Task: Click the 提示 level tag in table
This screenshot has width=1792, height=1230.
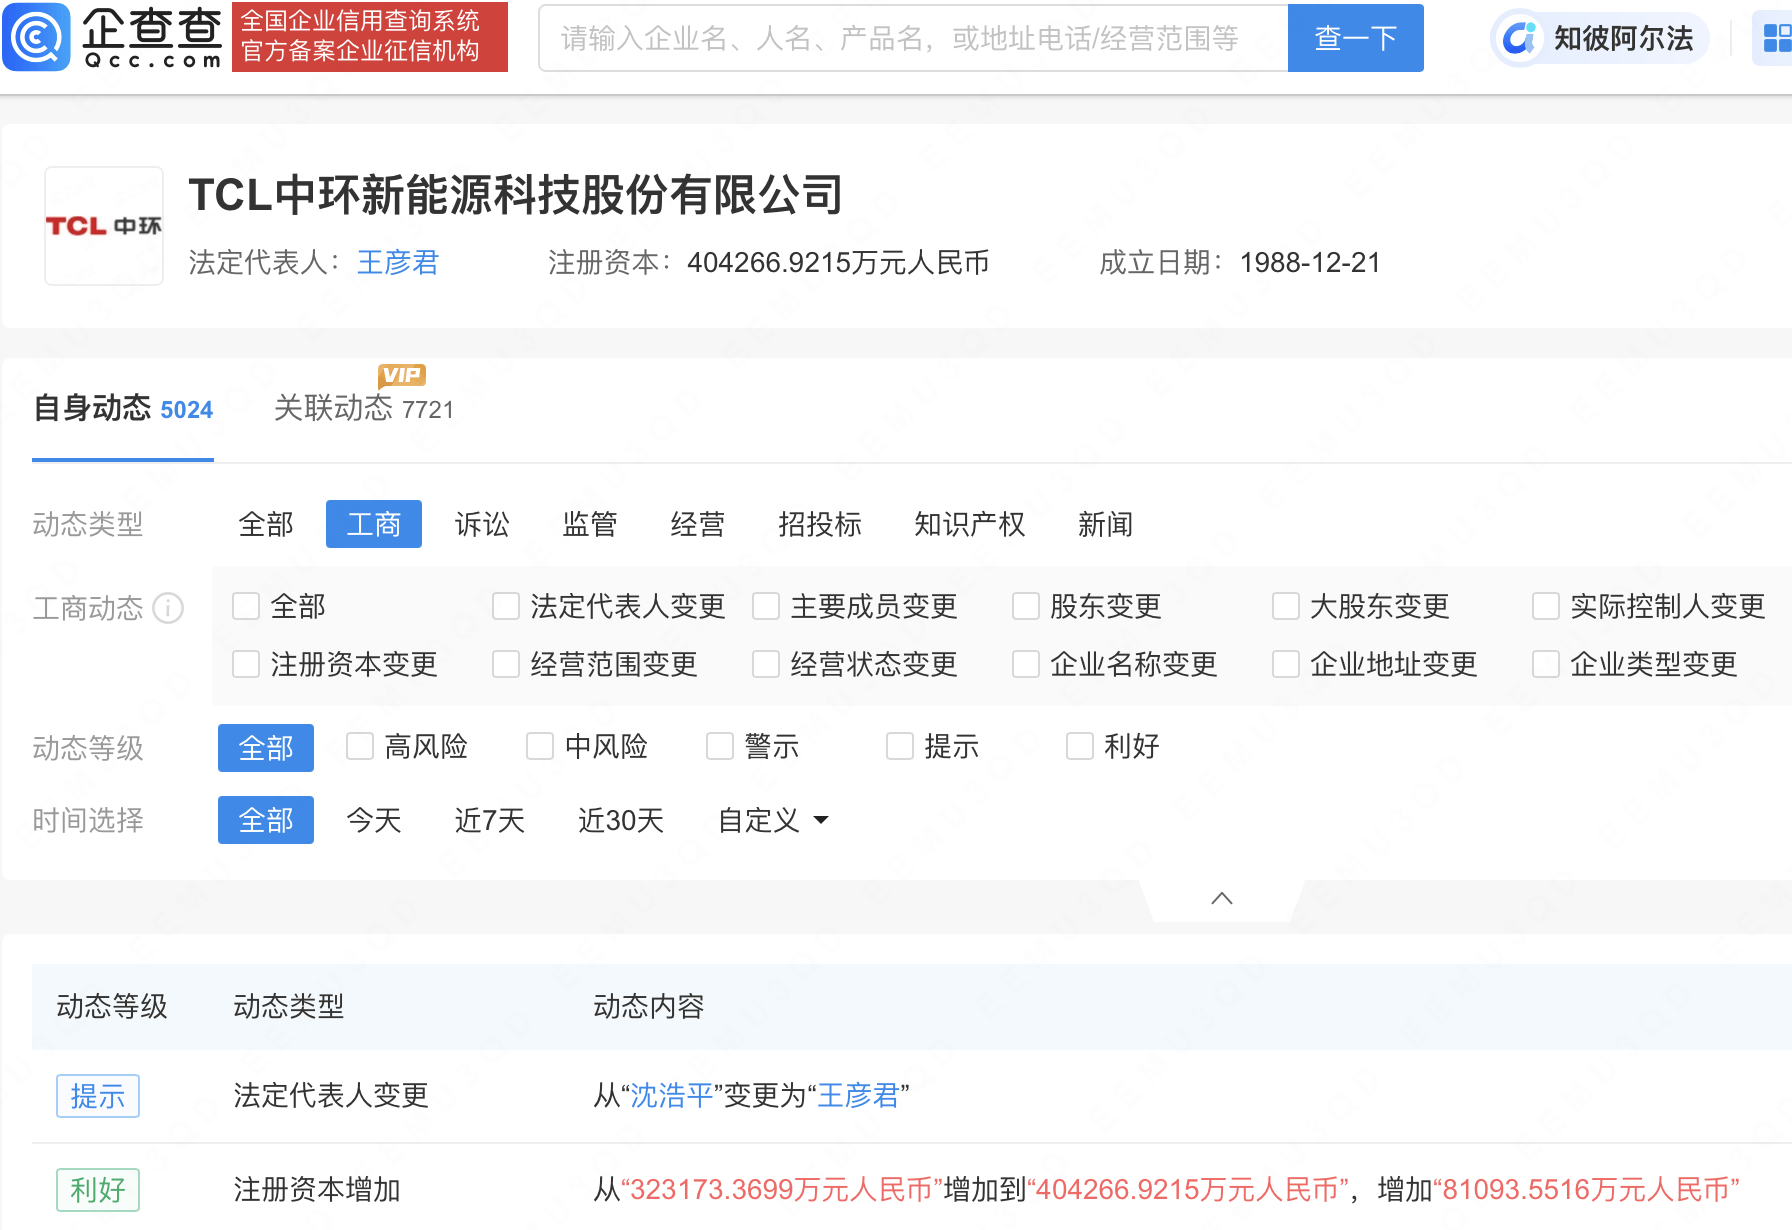Action: pos(98,1096)
